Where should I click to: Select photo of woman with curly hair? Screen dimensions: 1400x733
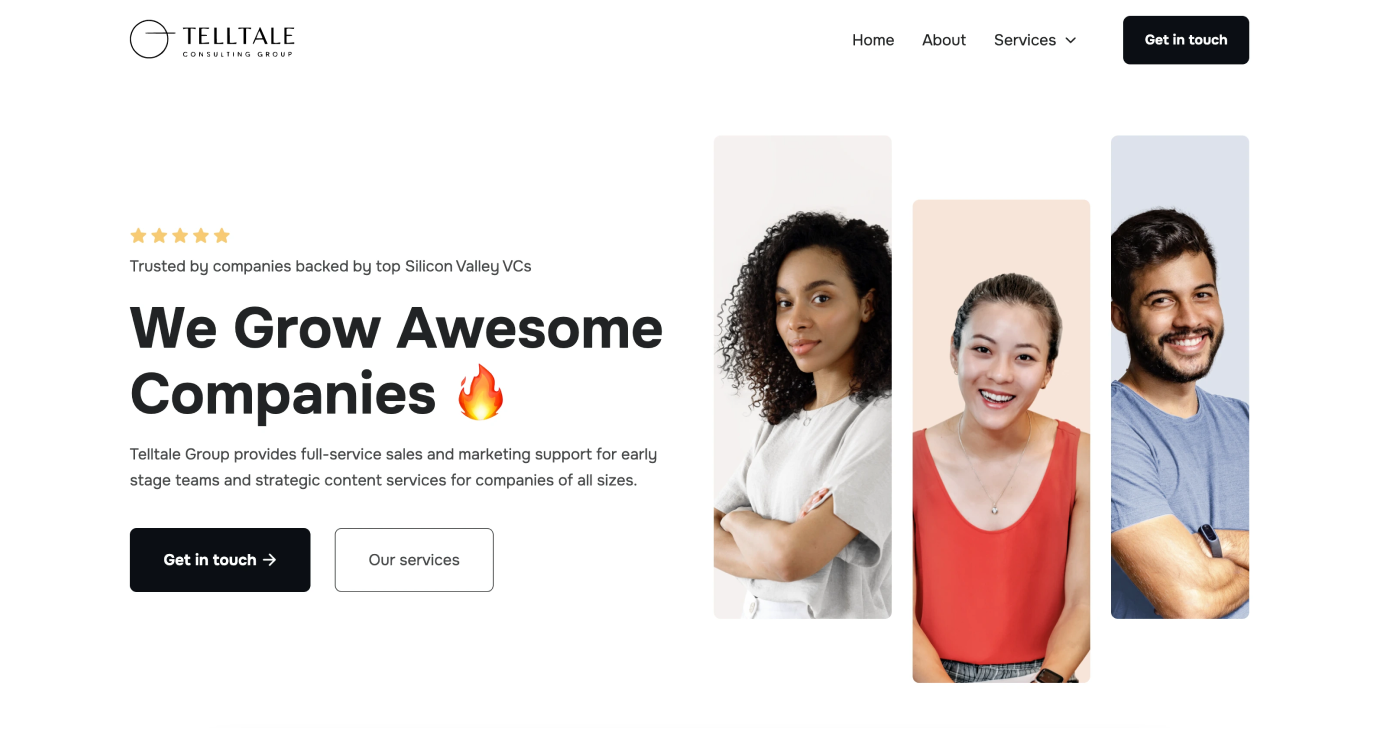(x=803, y=377)
